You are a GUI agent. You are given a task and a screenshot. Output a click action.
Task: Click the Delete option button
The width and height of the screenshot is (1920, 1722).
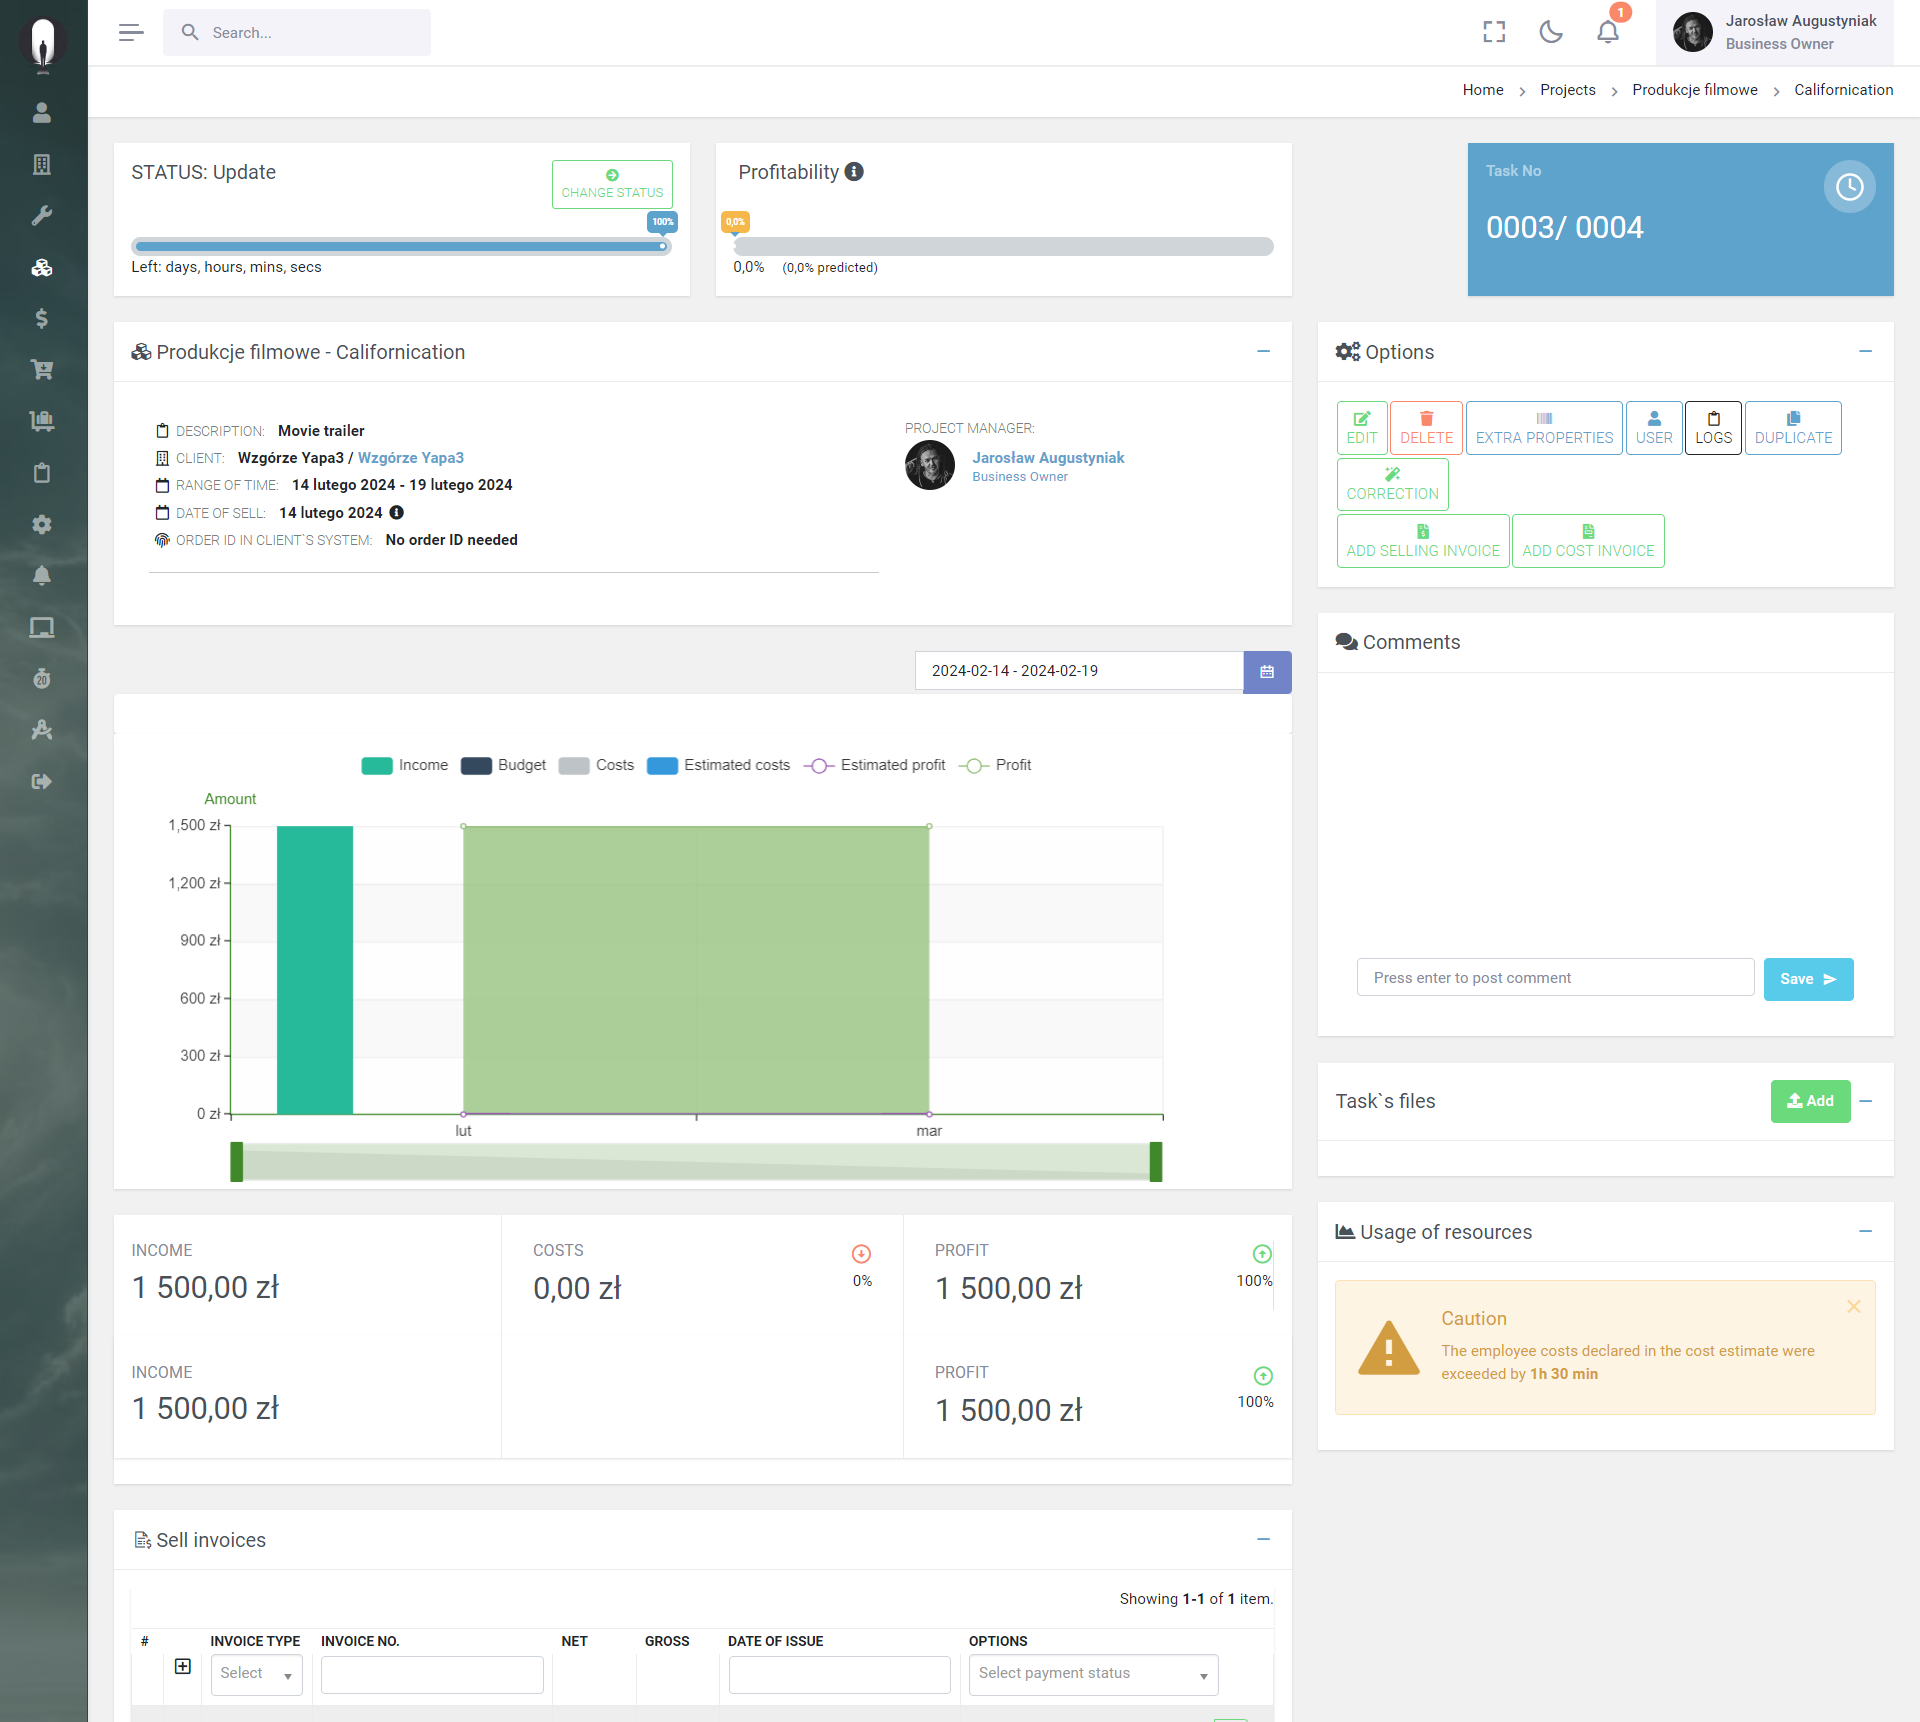[x=1427, y=428]
